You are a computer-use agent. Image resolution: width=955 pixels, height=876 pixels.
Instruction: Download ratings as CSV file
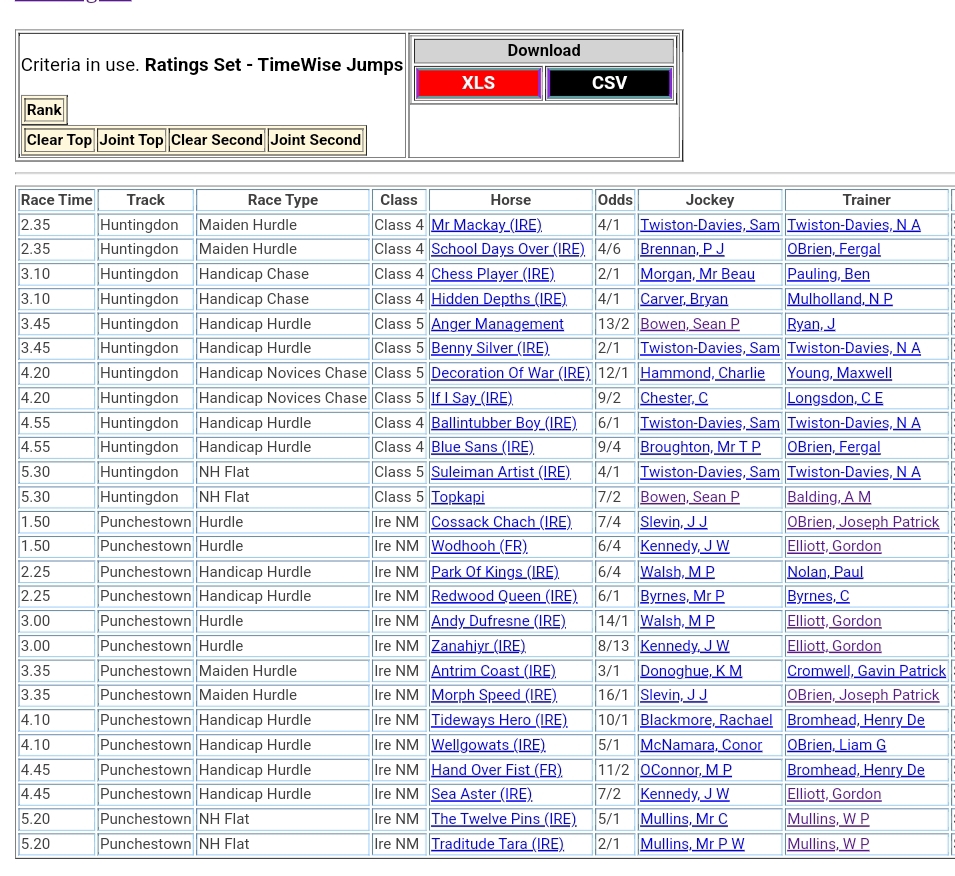(x=609, y=83)
